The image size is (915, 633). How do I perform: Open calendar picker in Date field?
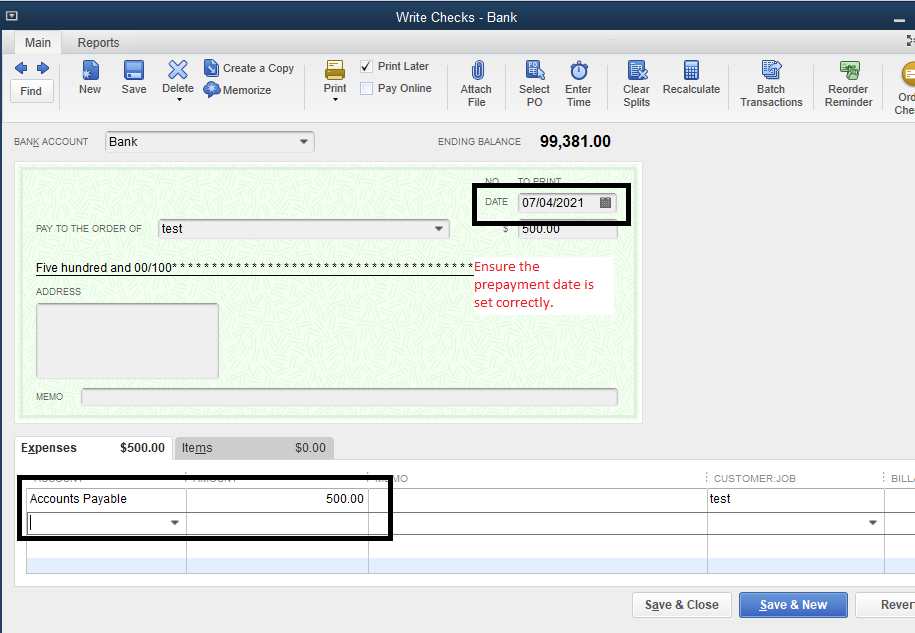606,202
